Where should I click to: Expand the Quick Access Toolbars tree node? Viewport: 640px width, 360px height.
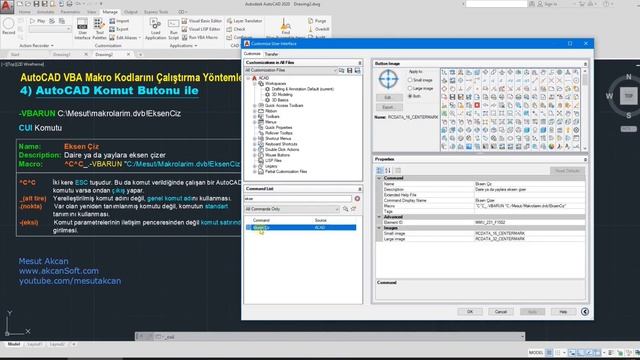click(255, 105)
